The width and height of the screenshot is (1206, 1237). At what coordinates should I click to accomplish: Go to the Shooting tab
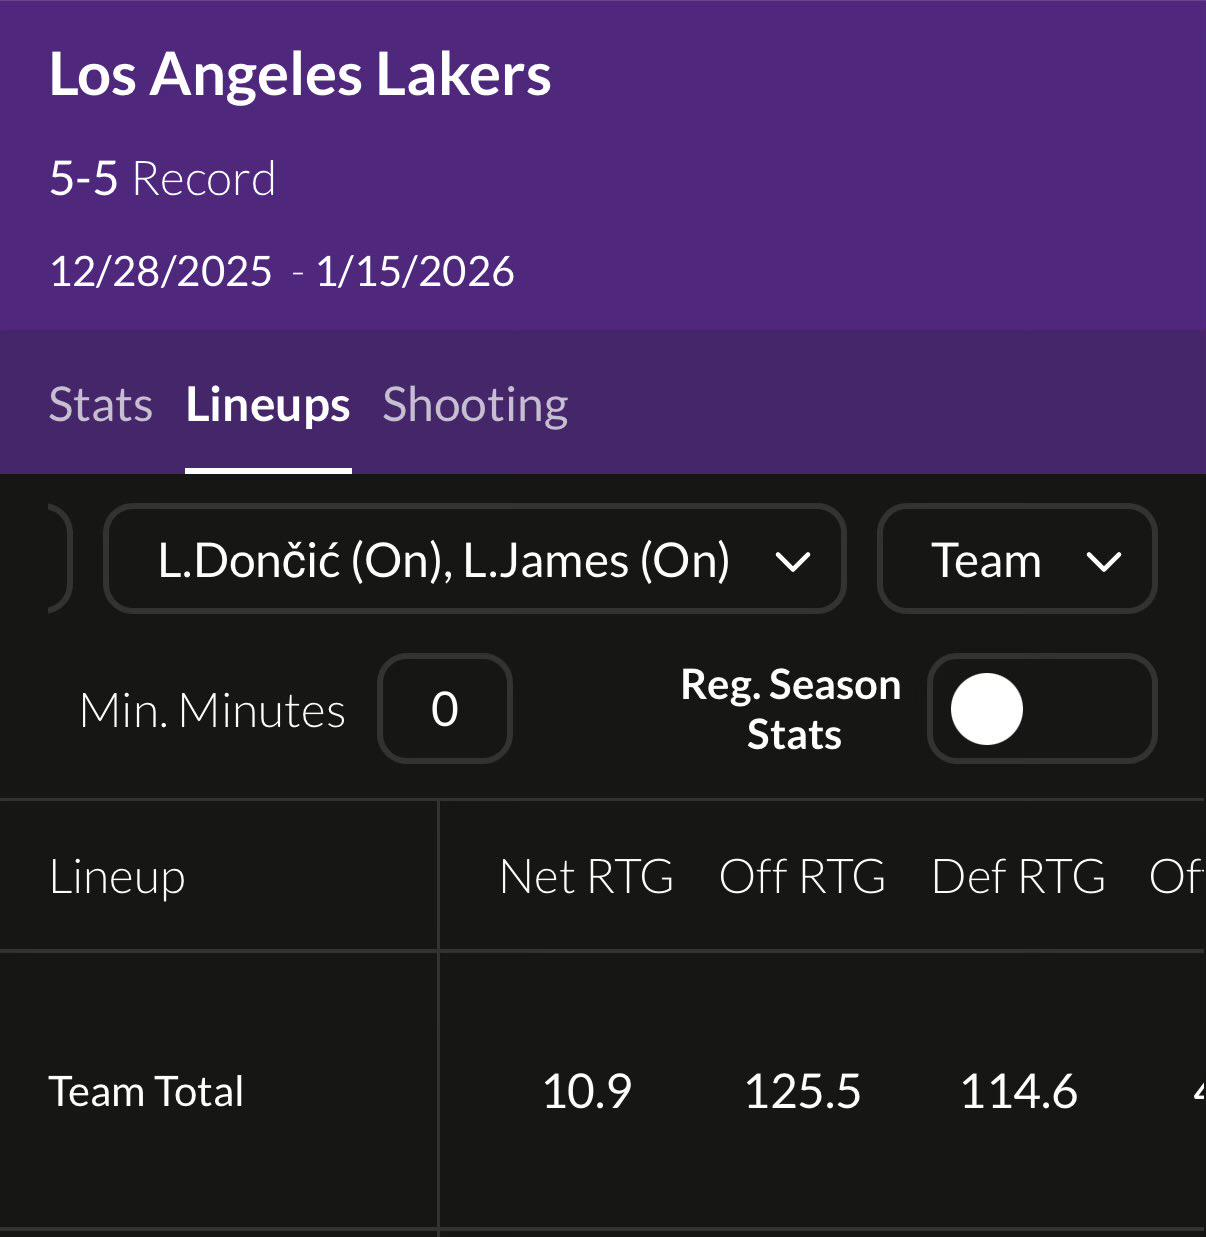point(475,405)
